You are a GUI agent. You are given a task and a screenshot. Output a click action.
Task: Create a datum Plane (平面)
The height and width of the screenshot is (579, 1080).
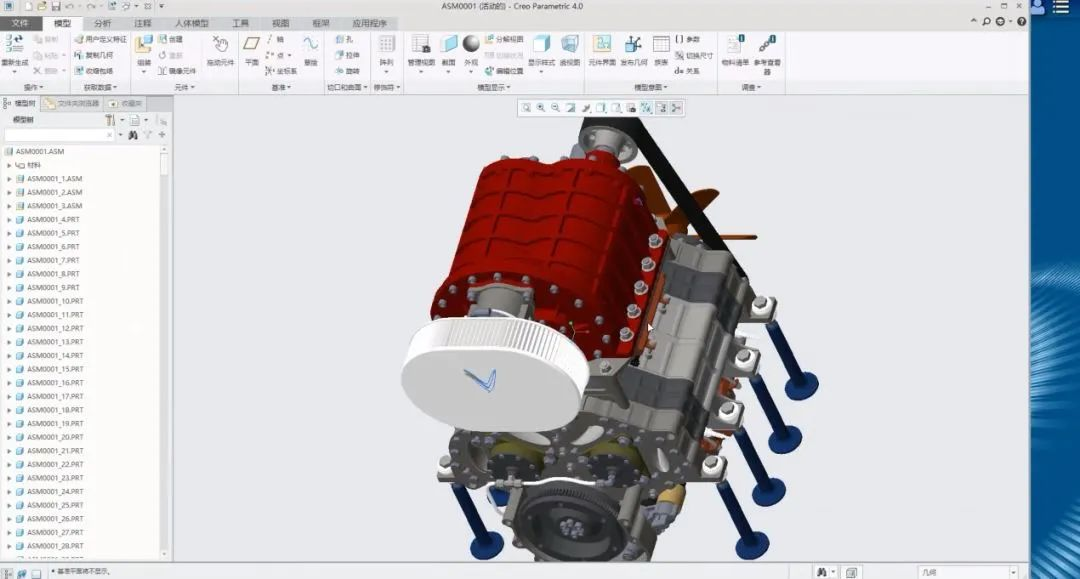click(251, 46)
